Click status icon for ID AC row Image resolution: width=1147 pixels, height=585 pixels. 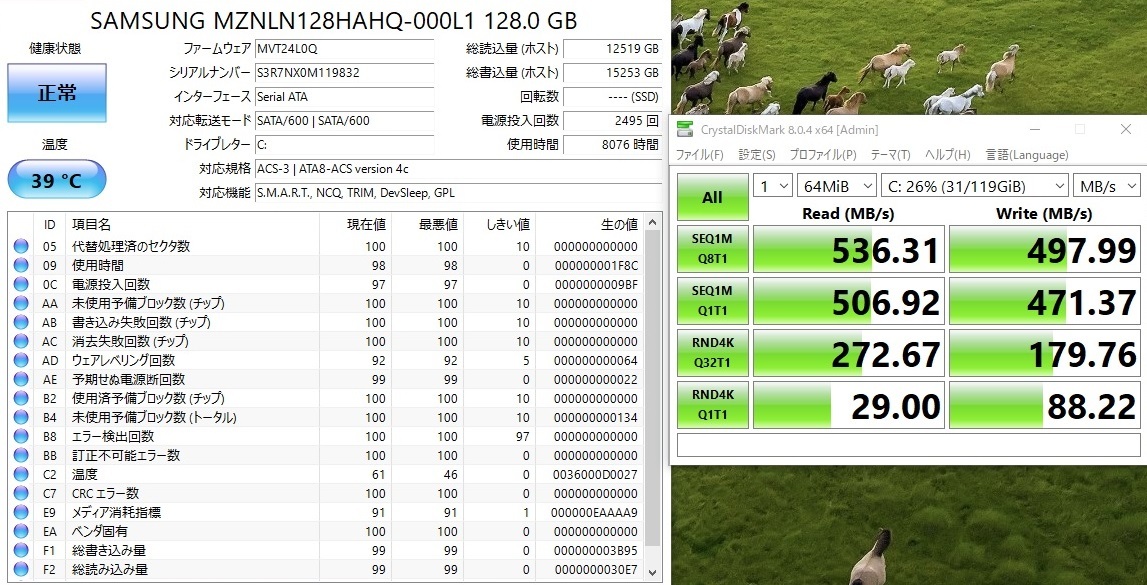[x=20, y=341]
